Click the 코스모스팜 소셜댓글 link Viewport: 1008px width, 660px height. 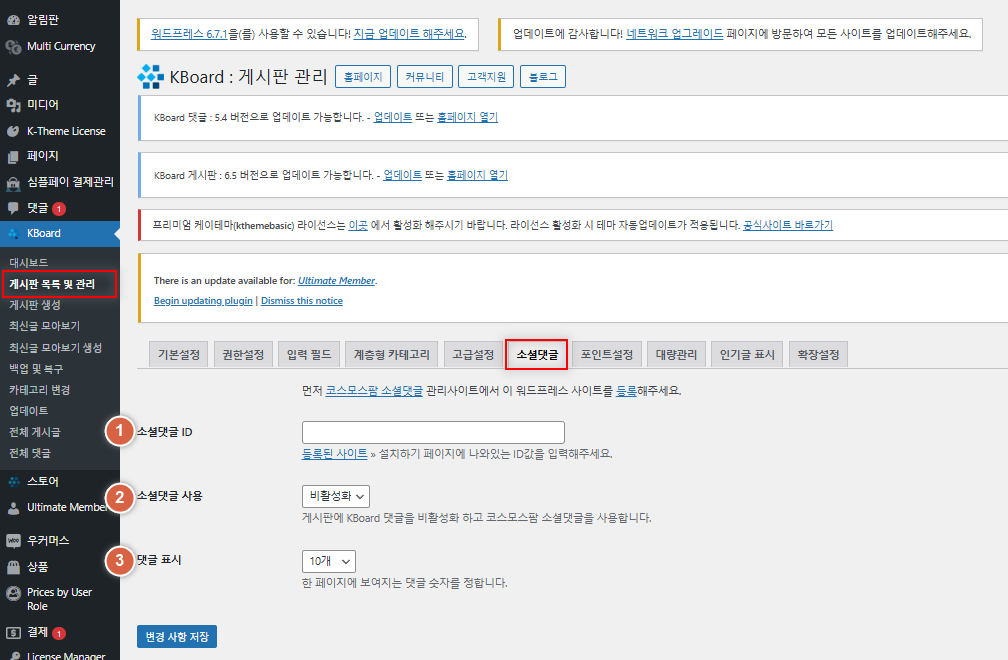[374, 391]
